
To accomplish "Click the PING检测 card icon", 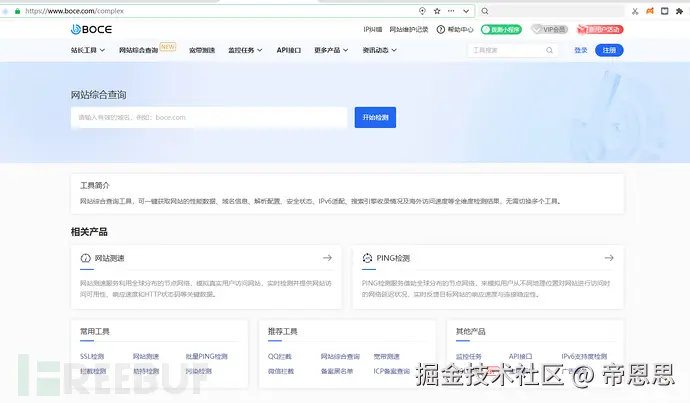I will point(367,258).
